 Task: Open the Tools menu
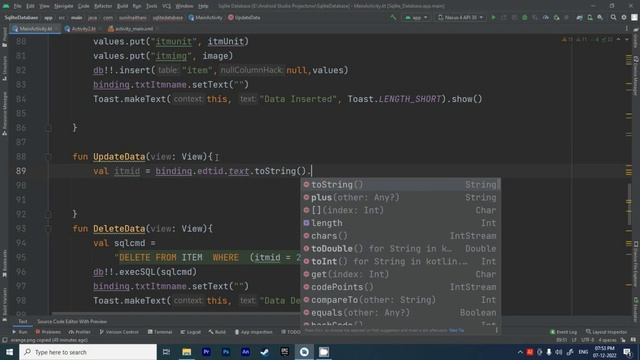(151, 6)
